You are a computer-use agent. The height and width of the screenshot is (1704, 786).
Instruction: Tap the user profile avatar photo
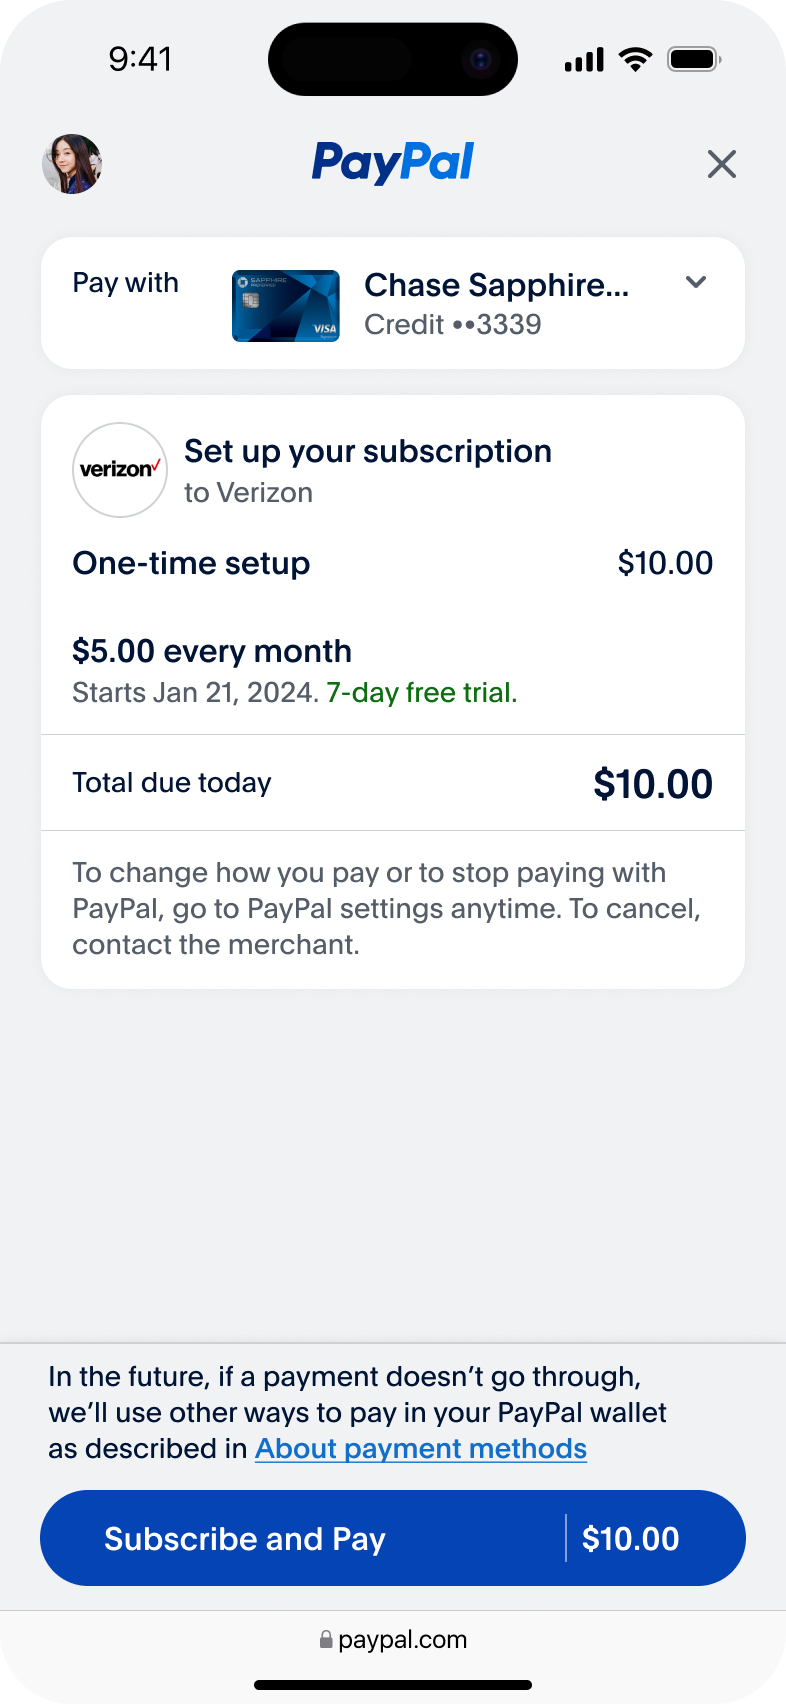(x=72, y=164)
